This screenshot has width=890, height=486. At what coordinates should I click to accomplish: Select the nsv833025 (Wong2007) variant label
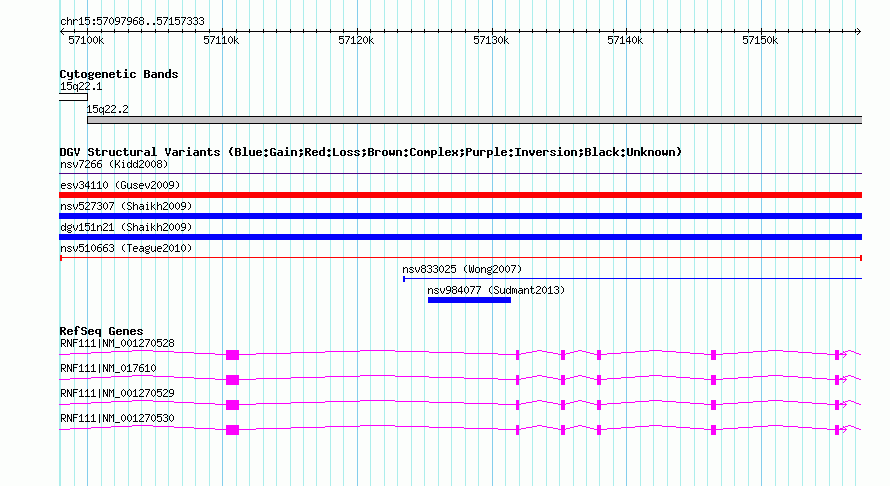[462, 269]
